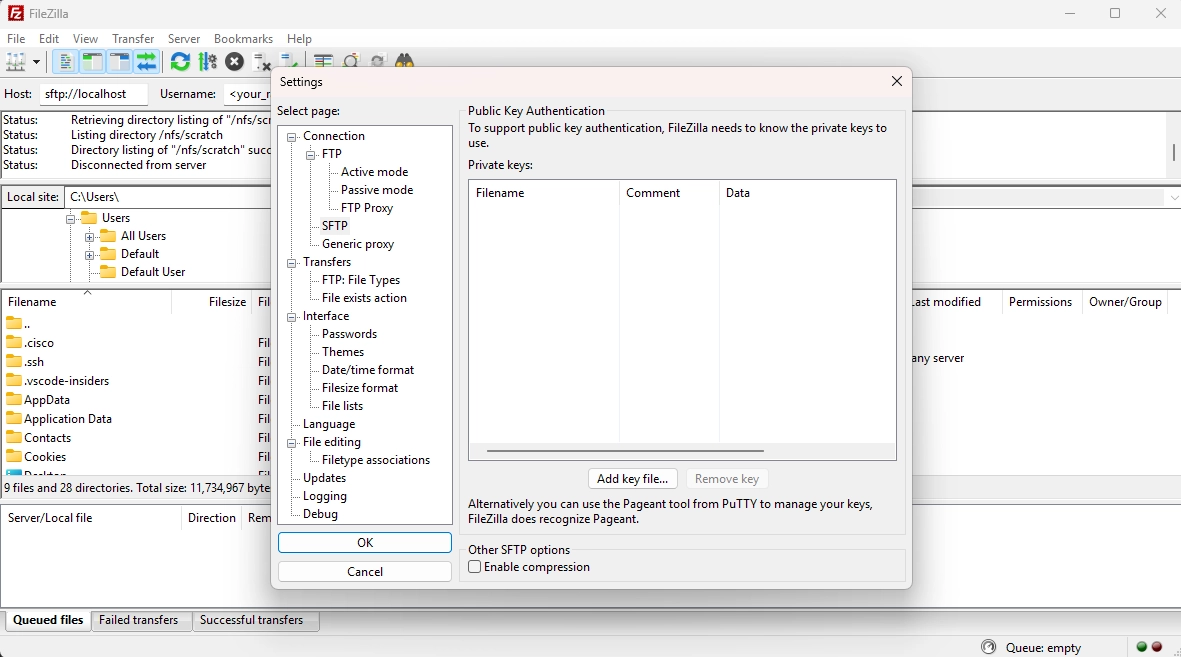Close the Settings dialog with X
The width and height of the screenshot is (1181, 657).
(x=896, y=81)
